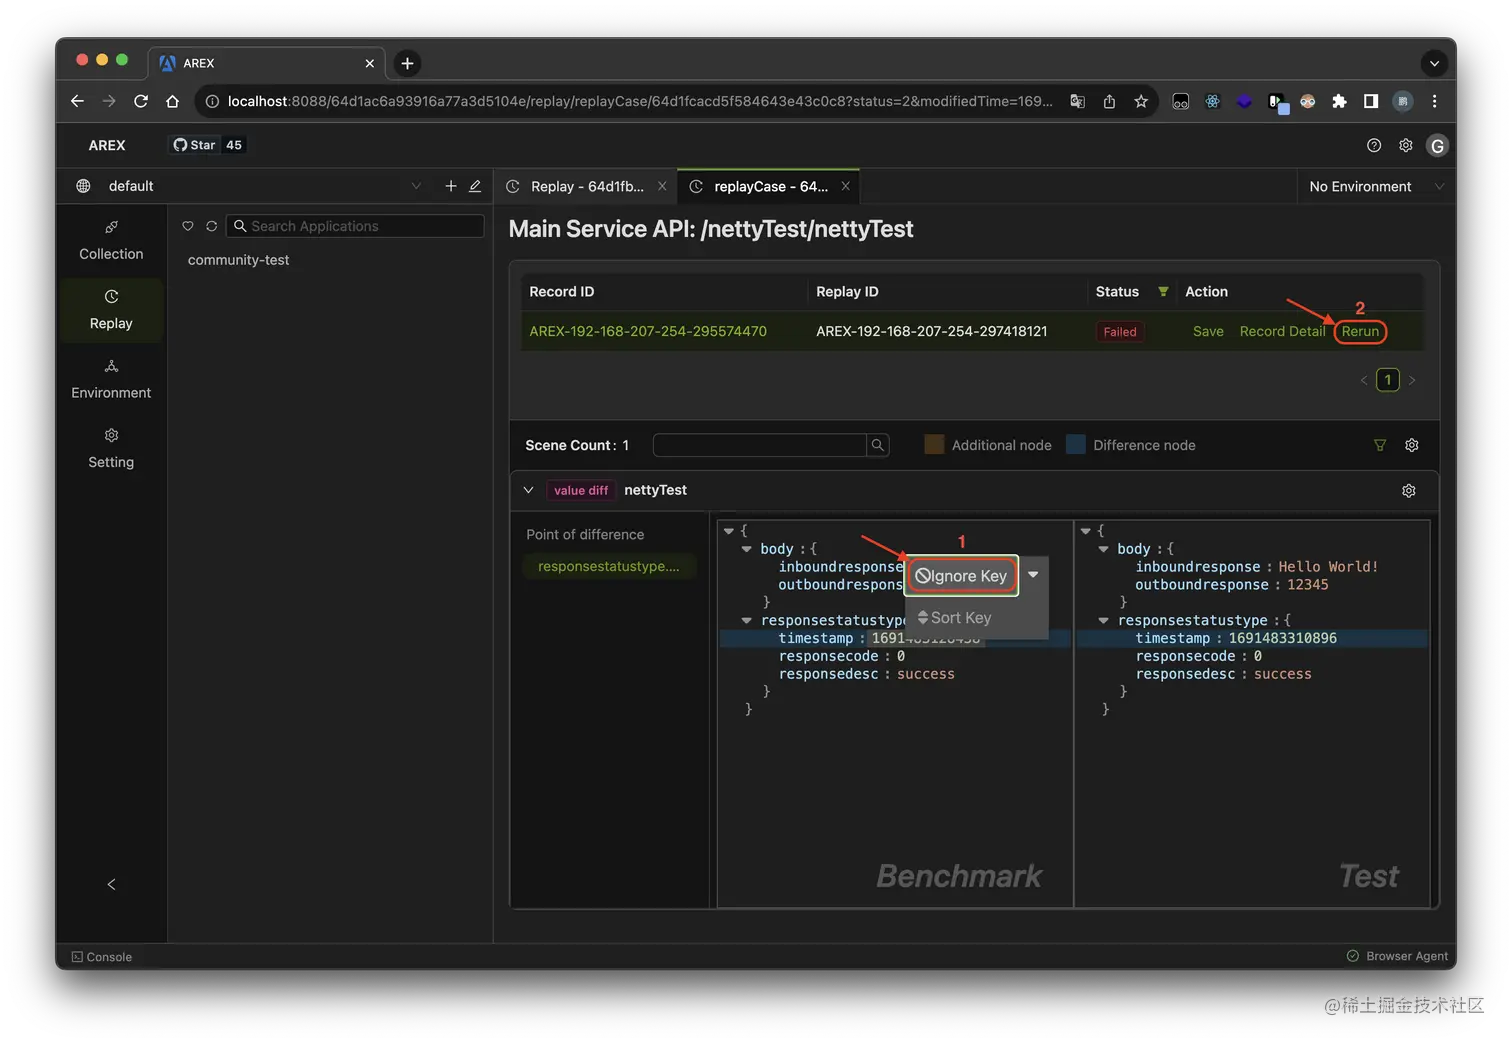
Task: Open the Collection sidebar section
Action: (111, 241)
